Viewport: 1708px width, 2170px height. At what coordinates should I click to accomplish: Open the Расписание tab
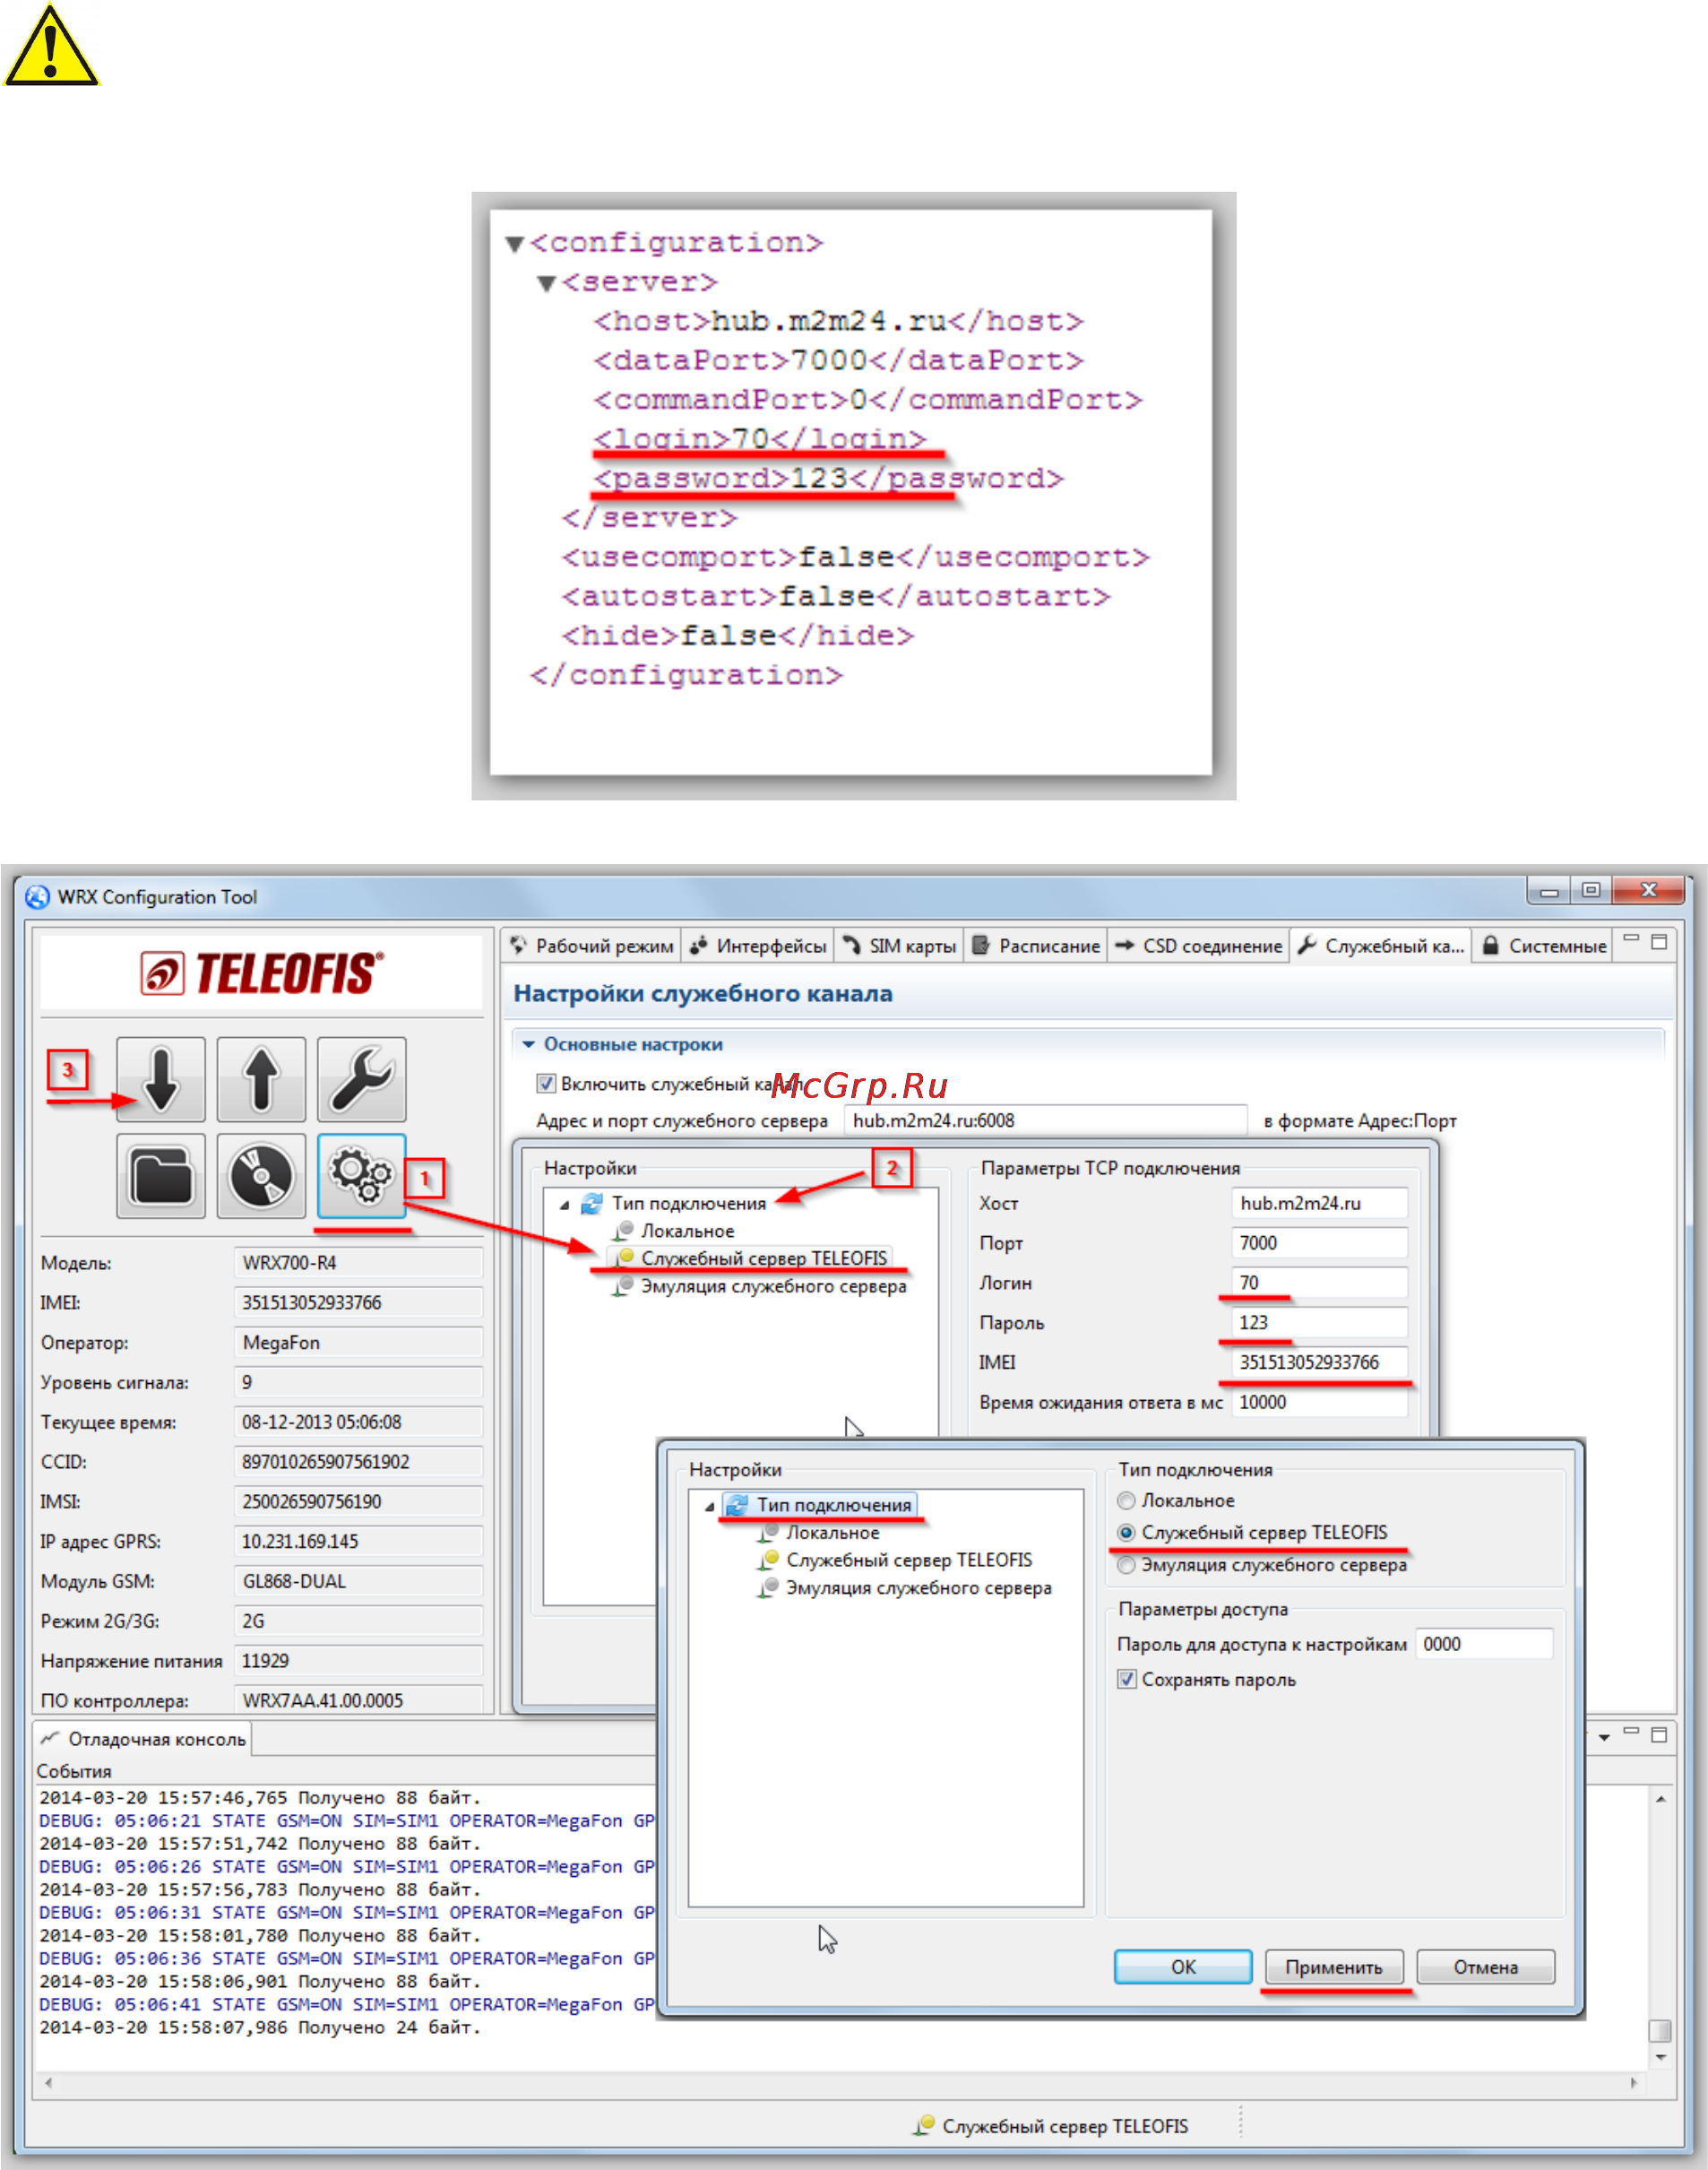click(1037, 946)
